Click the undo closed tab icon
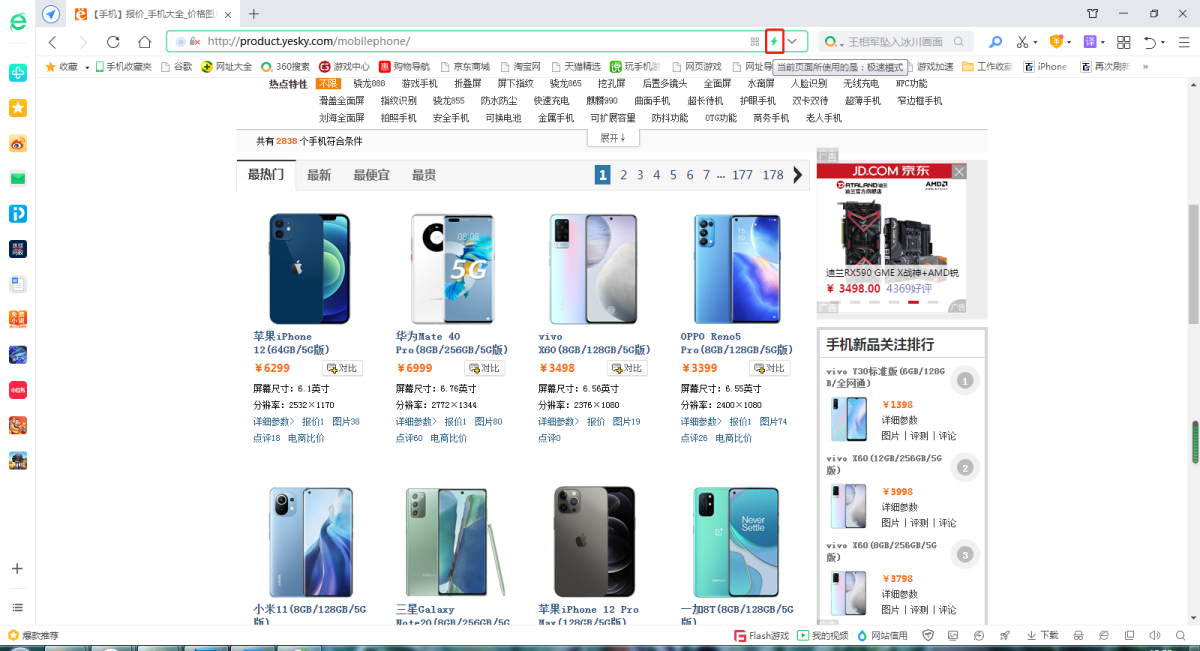This screenshot has width=1200, height=651. 1151,42
